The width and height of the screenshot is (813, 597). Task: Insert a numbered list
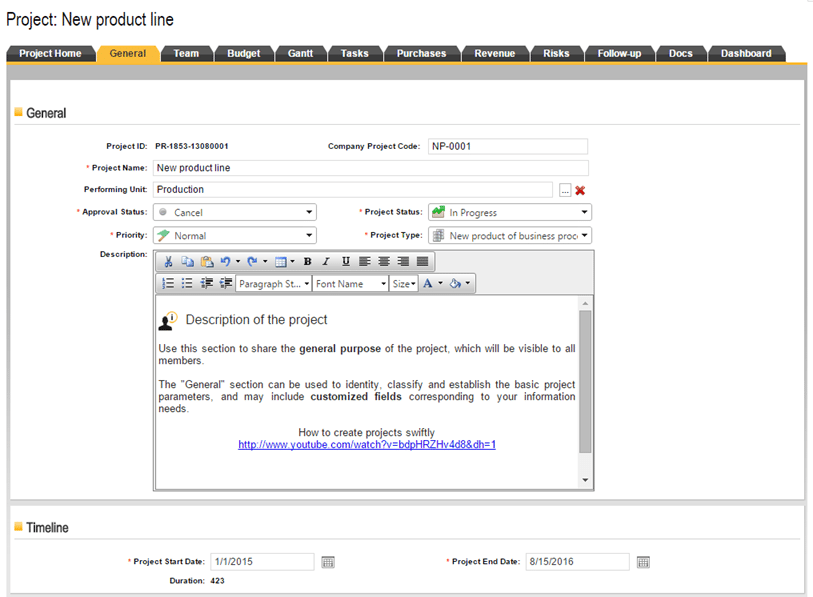pos(168,284)
